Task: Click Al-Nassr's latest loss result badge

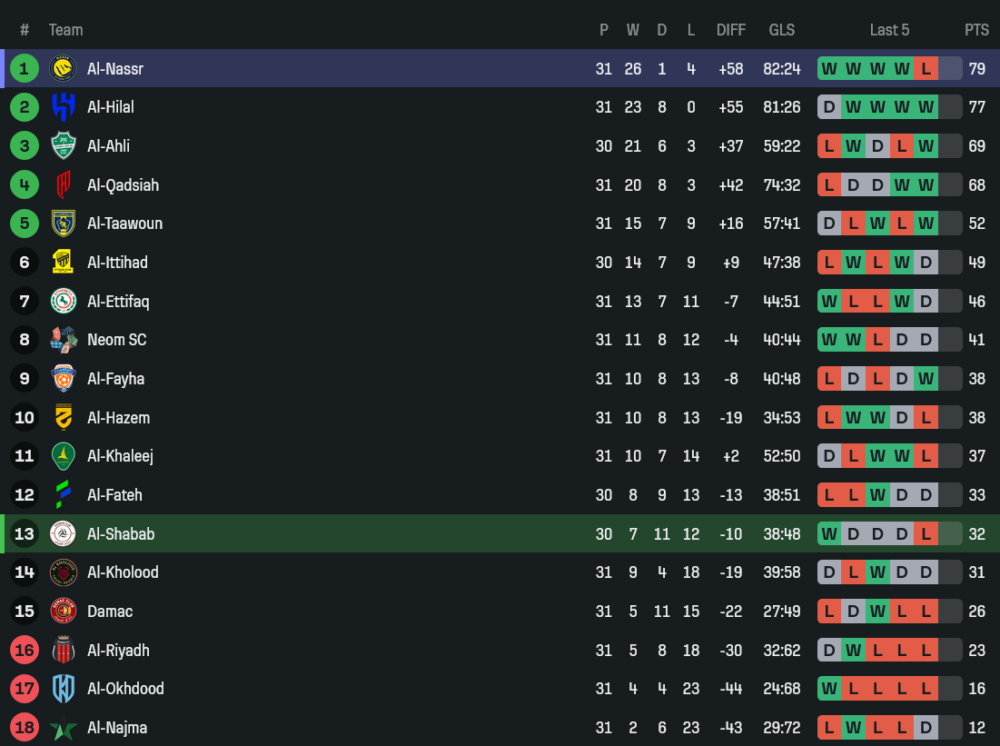Action: coord(925,68)
